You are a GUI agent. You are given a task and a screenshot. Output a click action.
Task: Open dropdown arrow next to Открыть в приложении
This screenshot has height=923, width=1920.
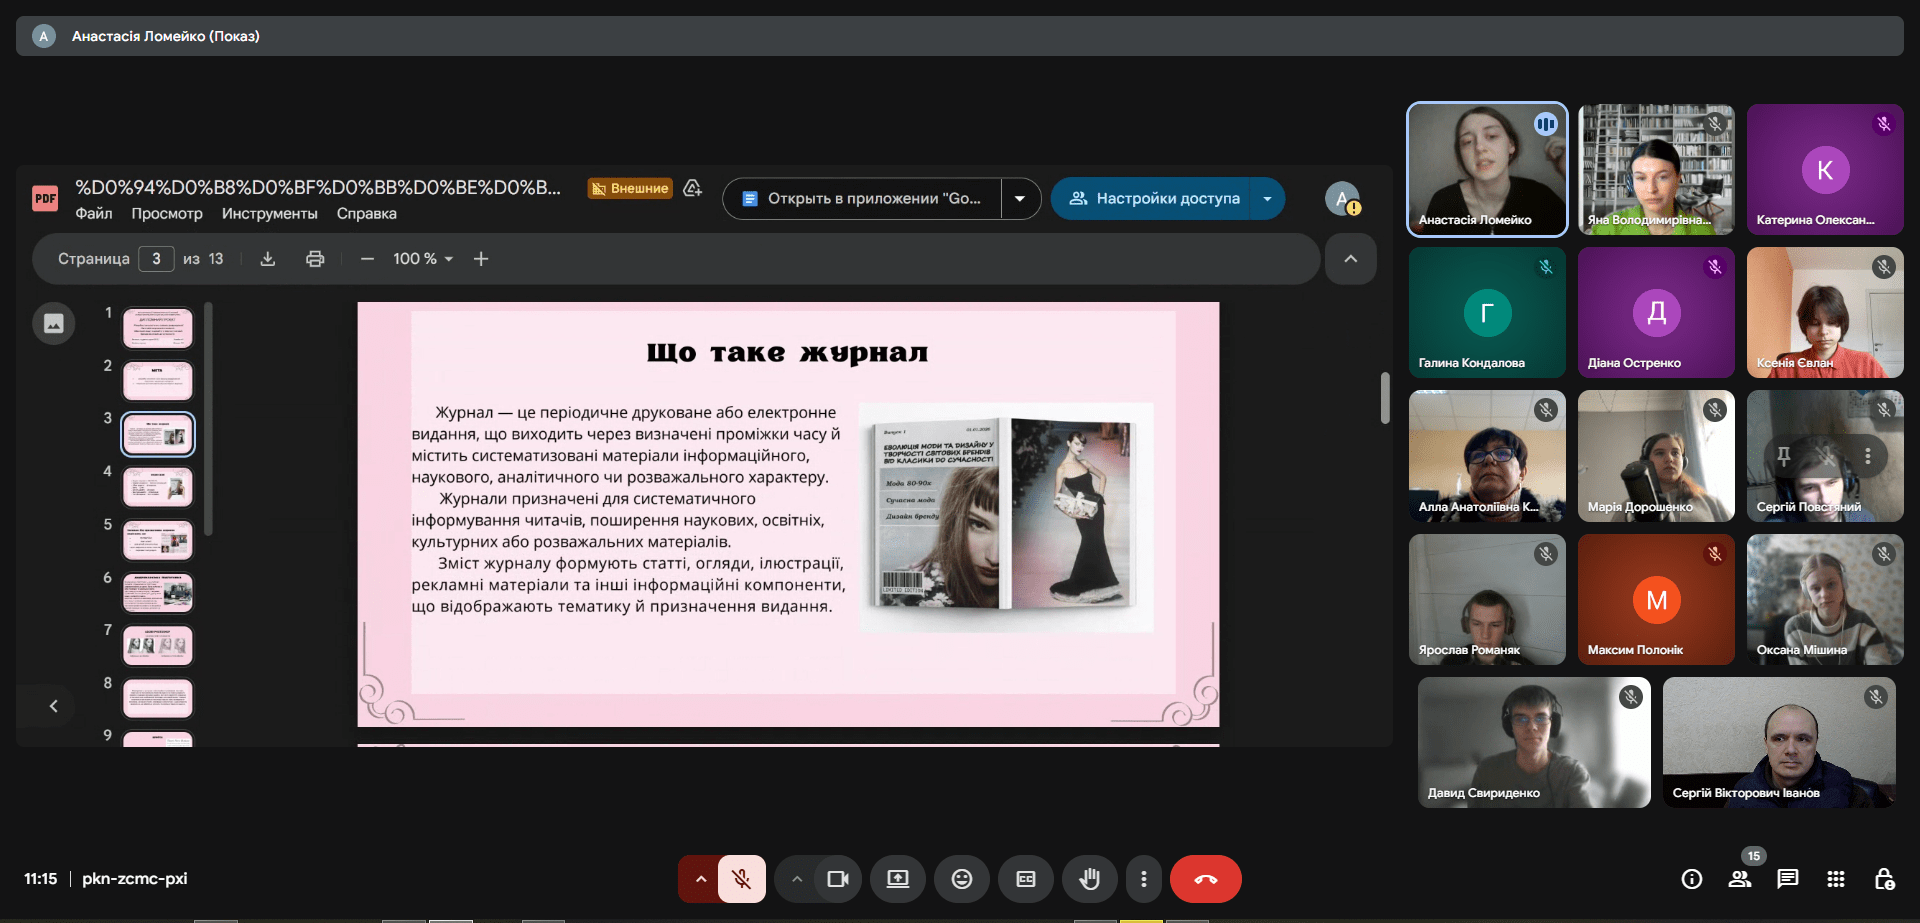[1020, 199]
